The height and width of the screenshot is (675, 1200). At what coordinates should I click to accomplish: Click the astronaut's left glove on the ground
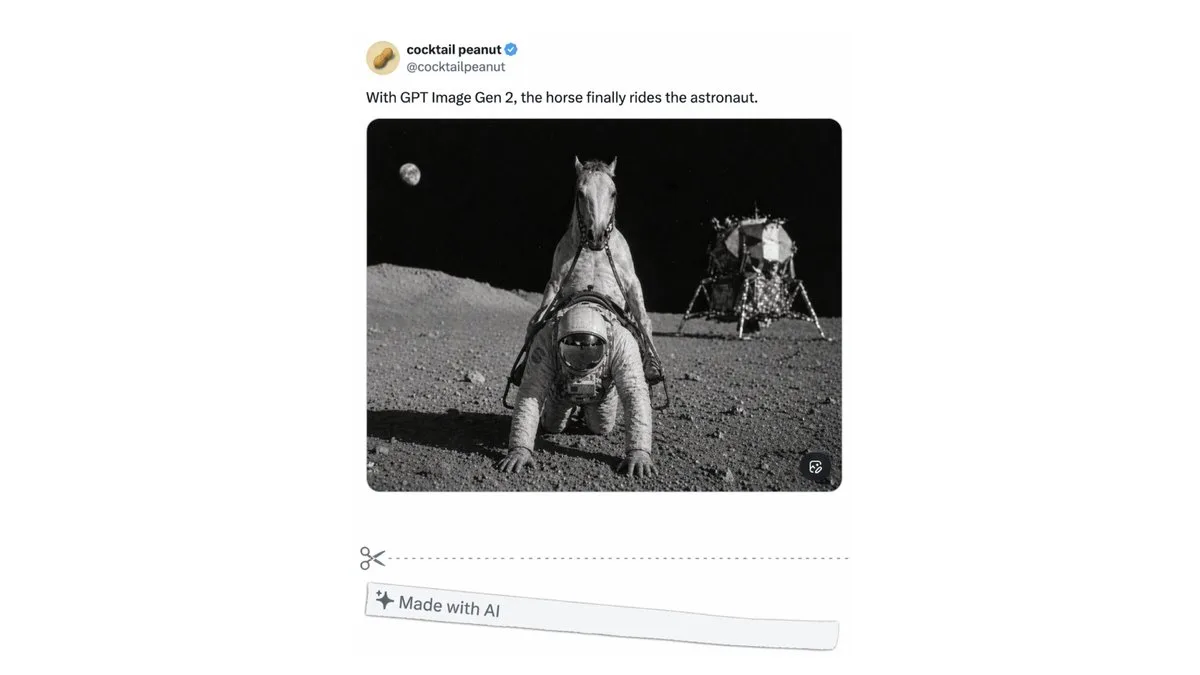pyautogui.click(x=636, y=463)
